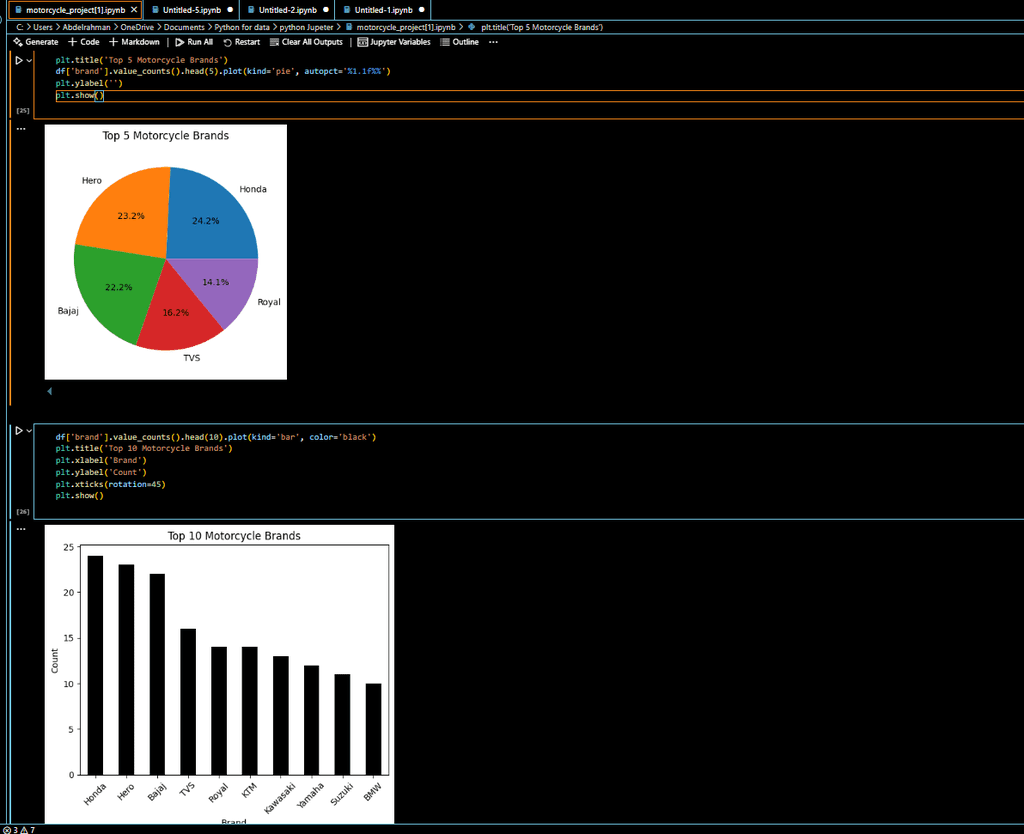Viewport: 1024px width, 834px height.
Task: Select the plt.title breadcrumb symbol
Action: (536, 27)
